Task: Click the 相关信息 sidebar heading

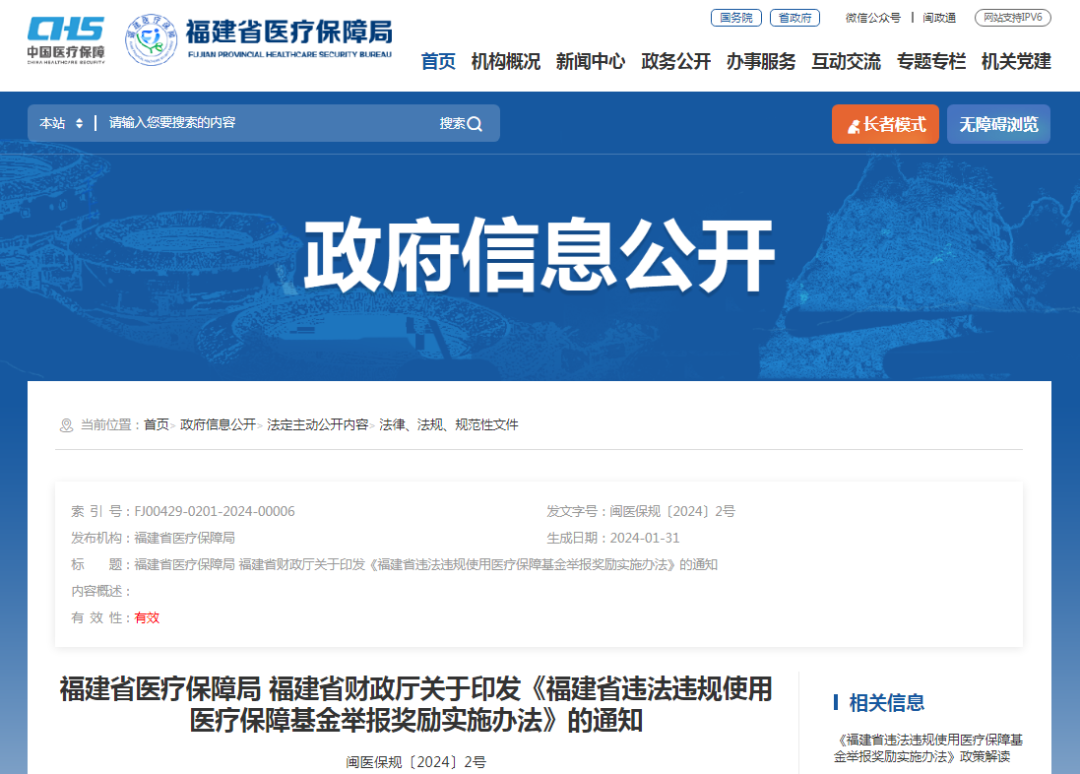Action: tap(886, 703)
